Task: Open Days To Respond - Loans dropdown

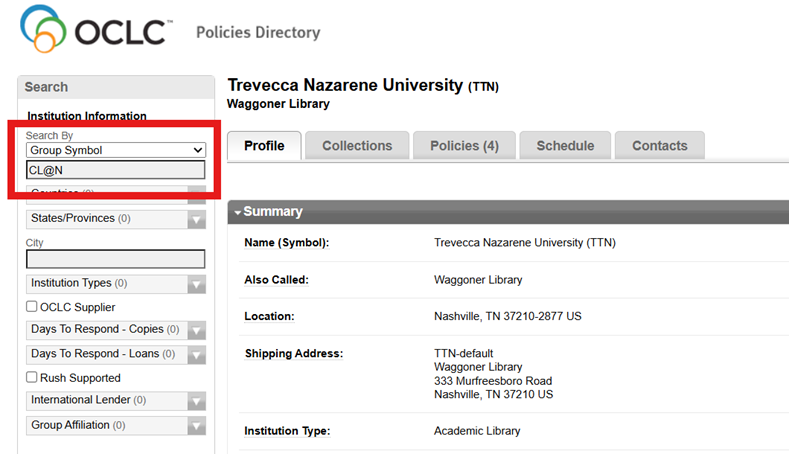Action: [x=197, y=354]
